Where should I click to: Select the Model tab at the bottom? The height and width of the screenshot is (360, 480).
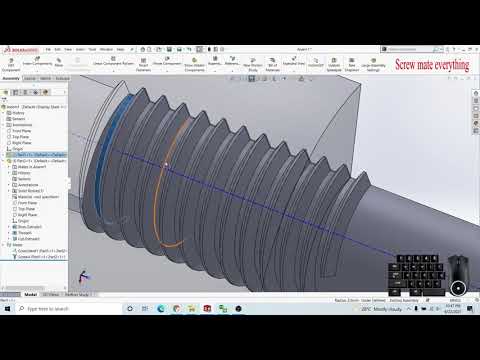[30, 295]
